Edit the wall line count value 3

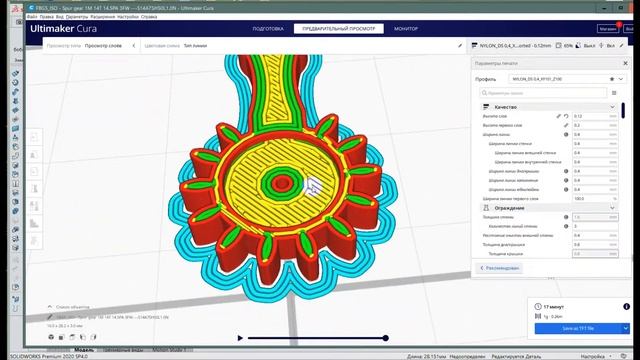[595, 226]
